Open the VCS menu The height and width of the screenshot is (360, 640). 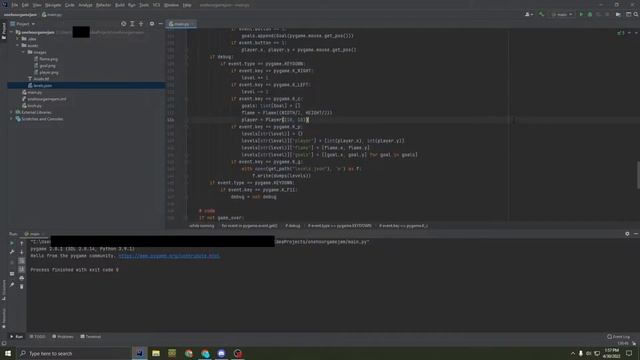[156, 5]
